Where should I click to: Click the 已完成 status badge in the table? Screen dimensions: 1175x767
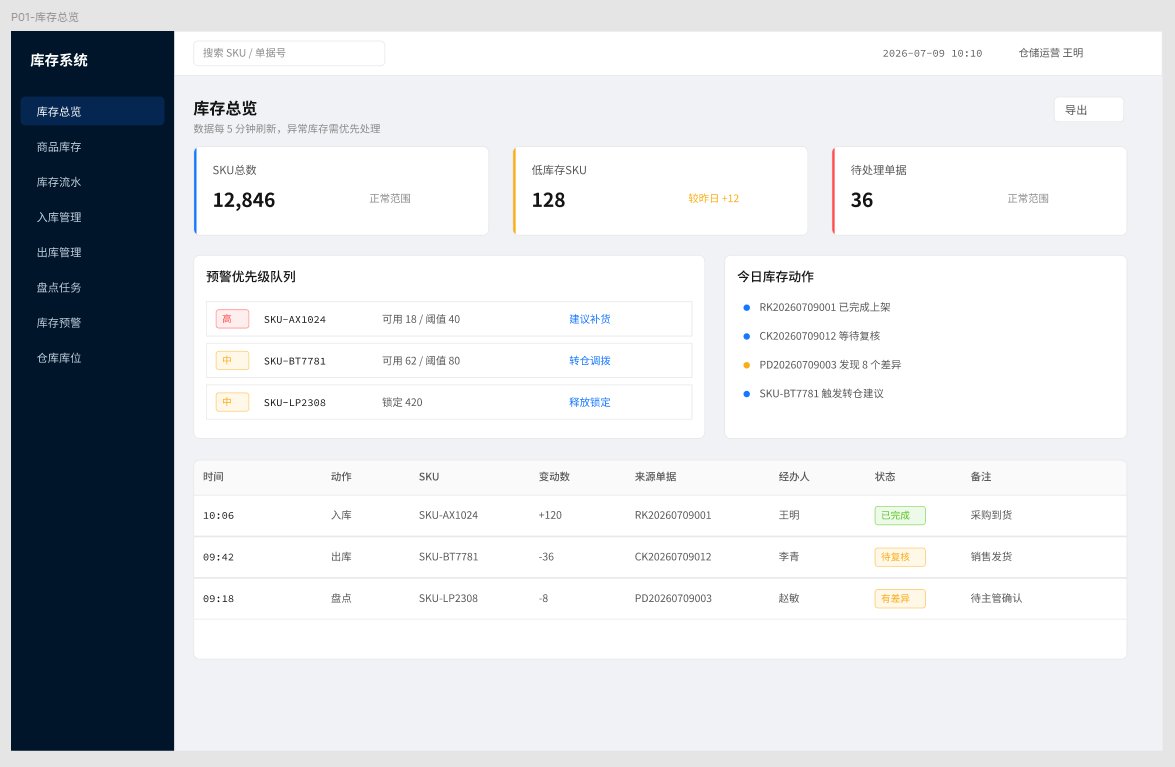(900, 515)
